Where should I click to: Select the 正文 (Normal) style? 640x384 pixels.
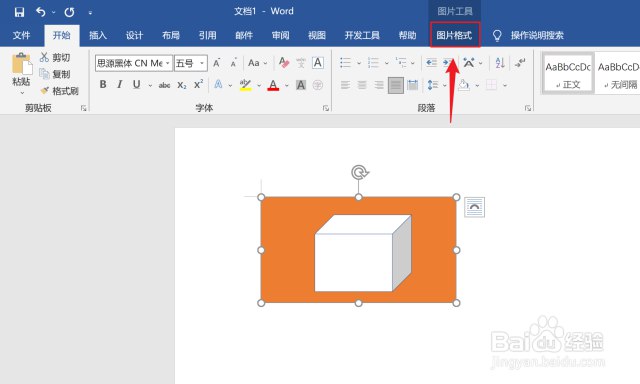point(568,74)
